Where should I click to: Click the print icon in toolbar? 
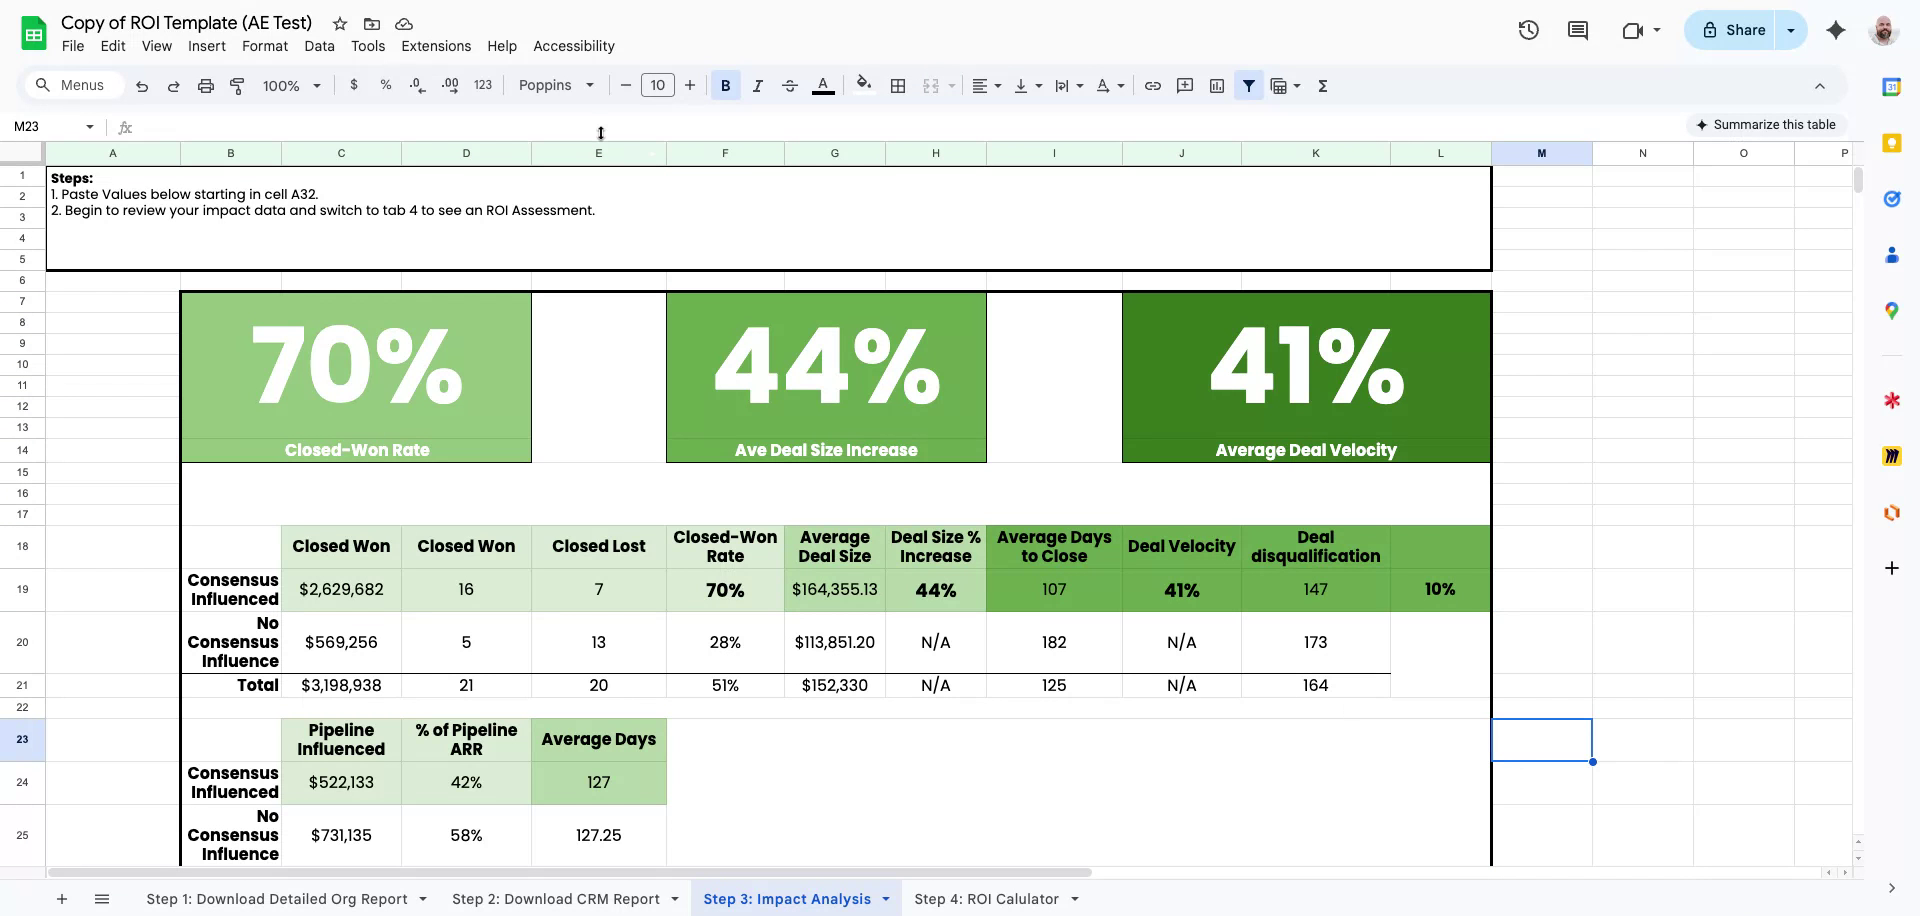pos(205,86)
